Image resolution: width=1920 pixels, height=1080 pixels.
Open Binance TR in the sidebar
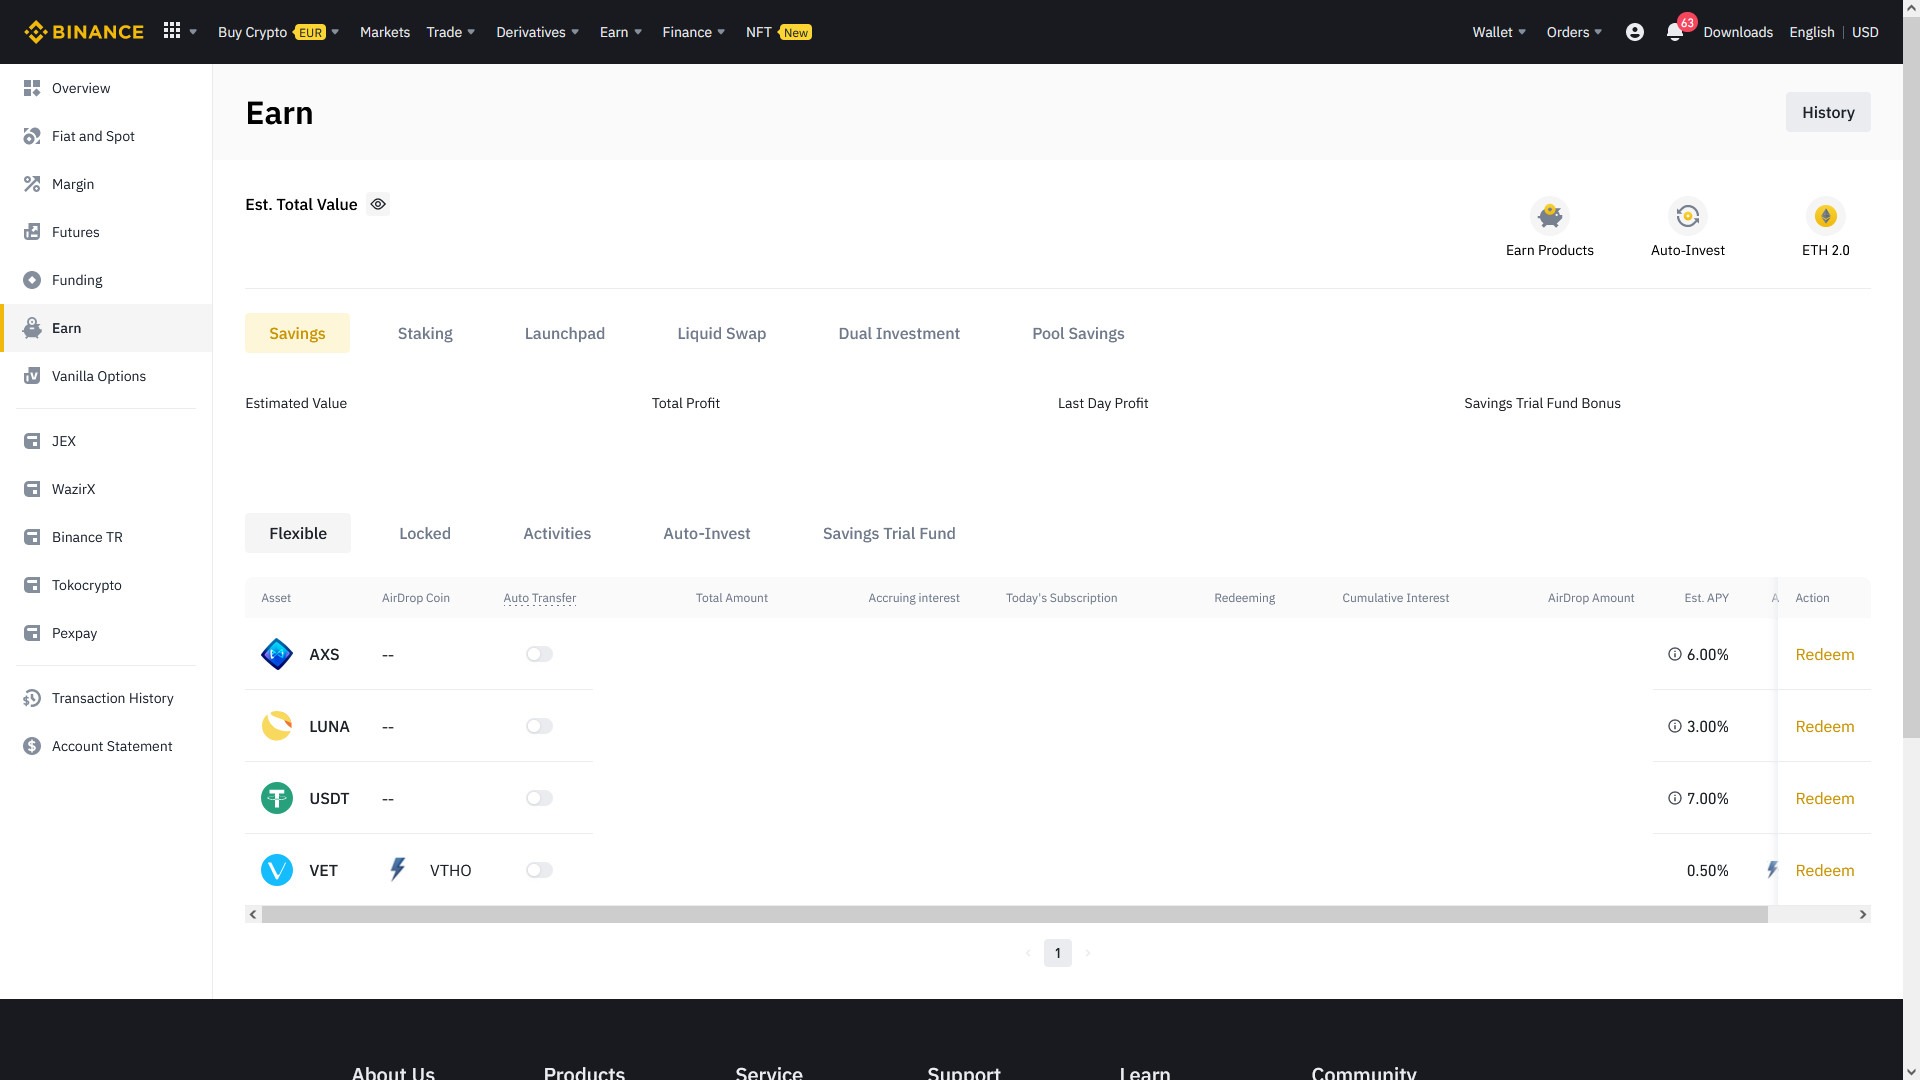click(106, 537)
